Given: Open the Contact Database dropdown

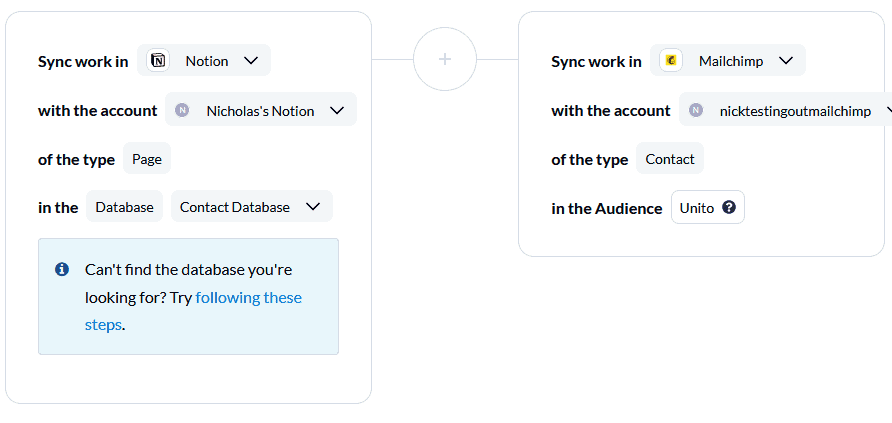Looking at the screenshot, I should point(251,206).
